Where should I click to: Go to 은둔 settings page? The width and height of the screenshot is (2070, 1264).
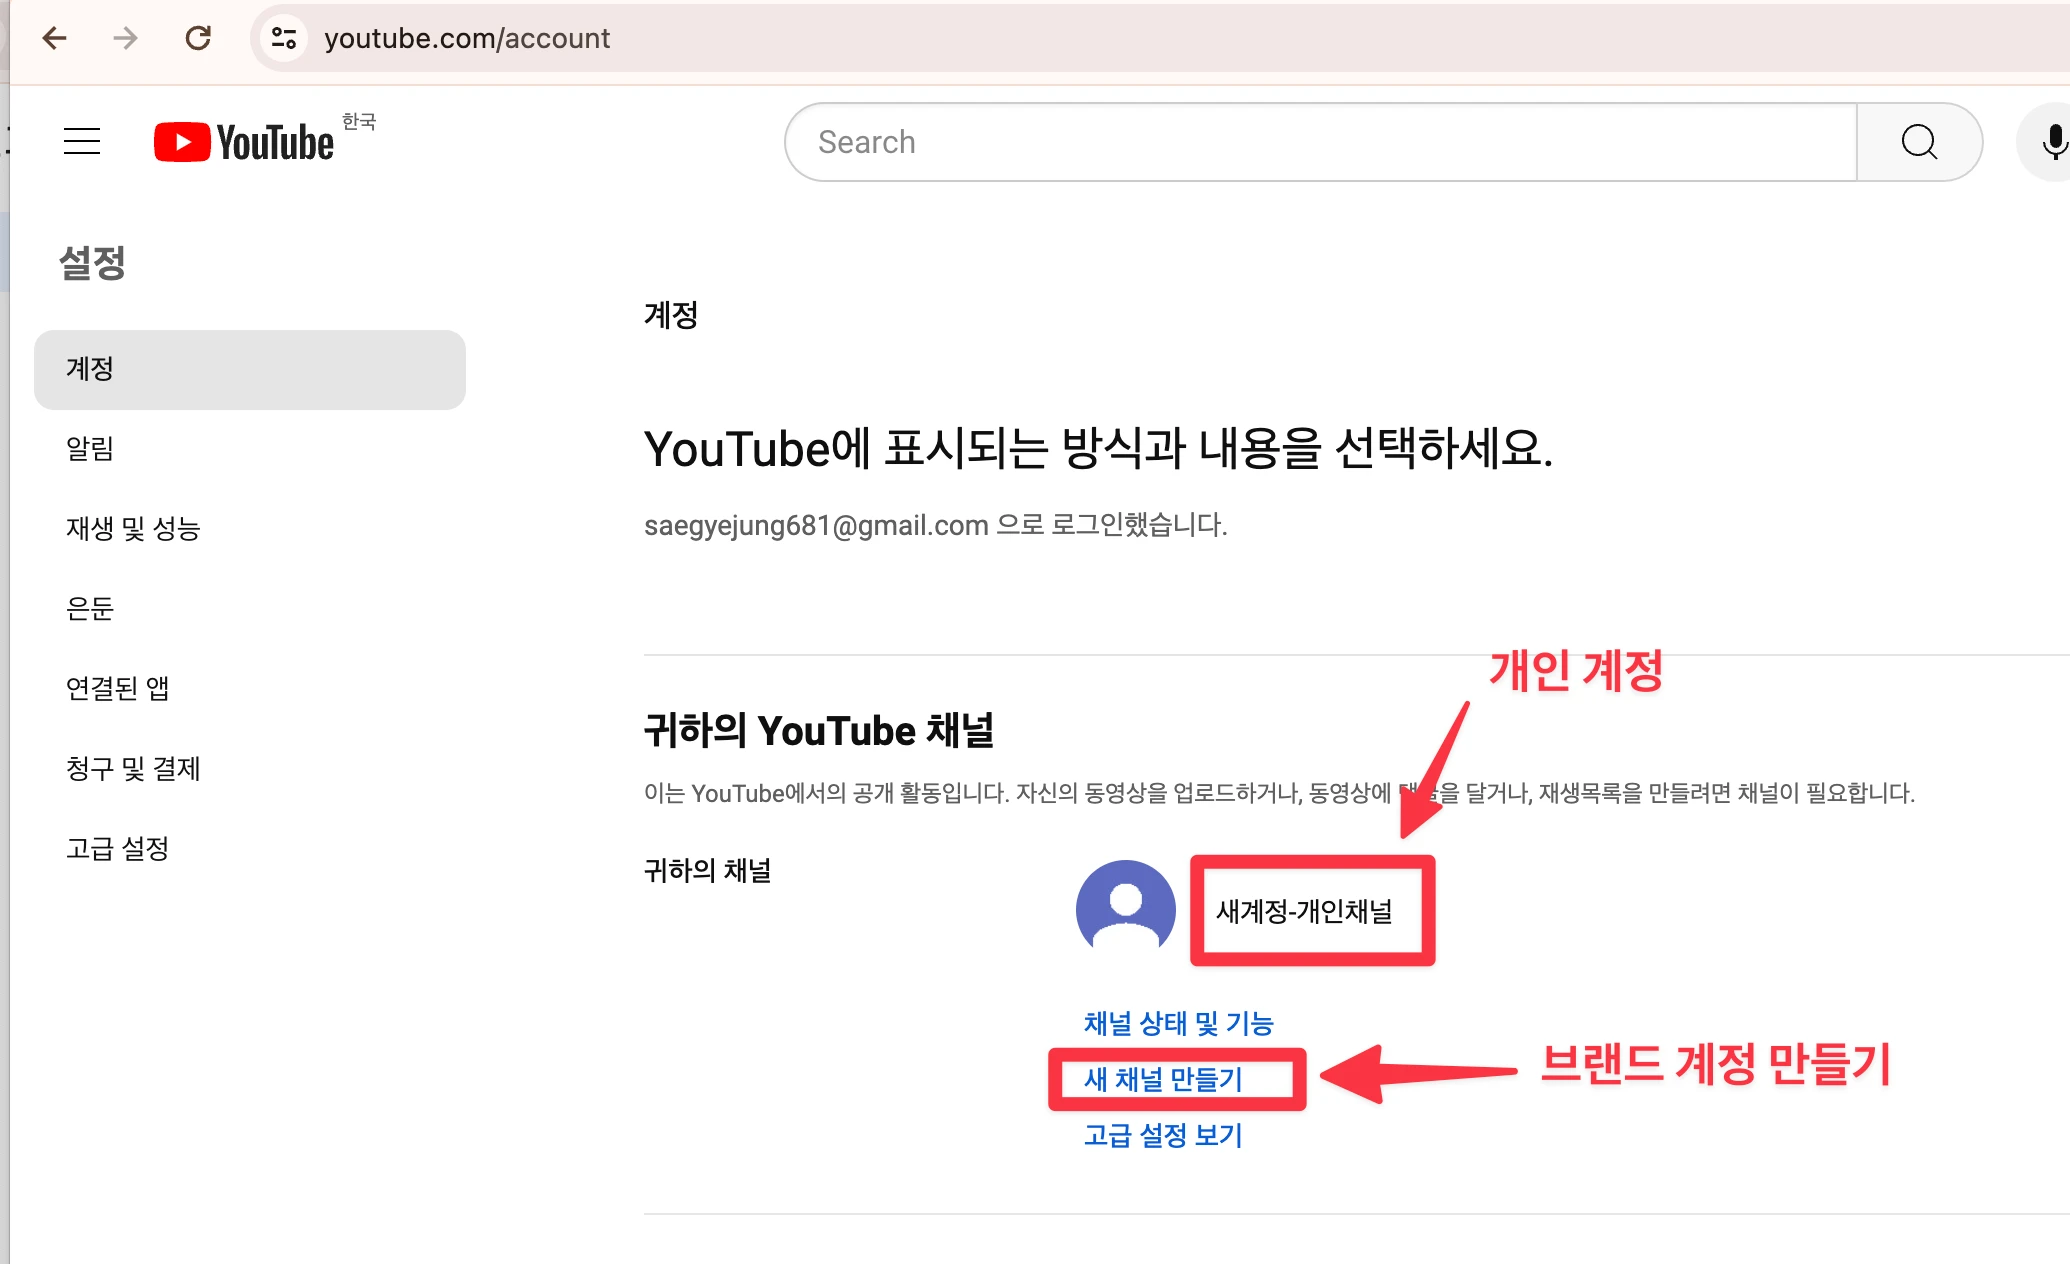[90, 608]
